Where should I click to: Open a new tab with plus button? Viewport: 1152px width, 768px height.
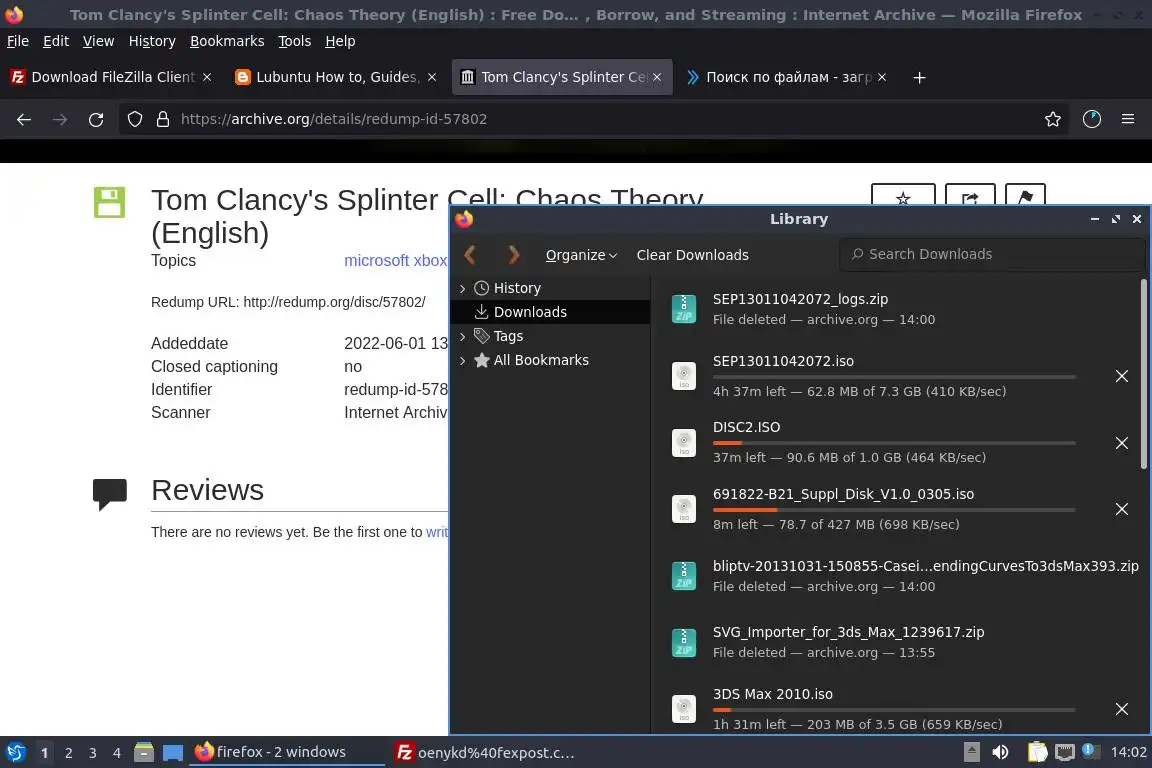pyautogui.click(x=919, y=77)
